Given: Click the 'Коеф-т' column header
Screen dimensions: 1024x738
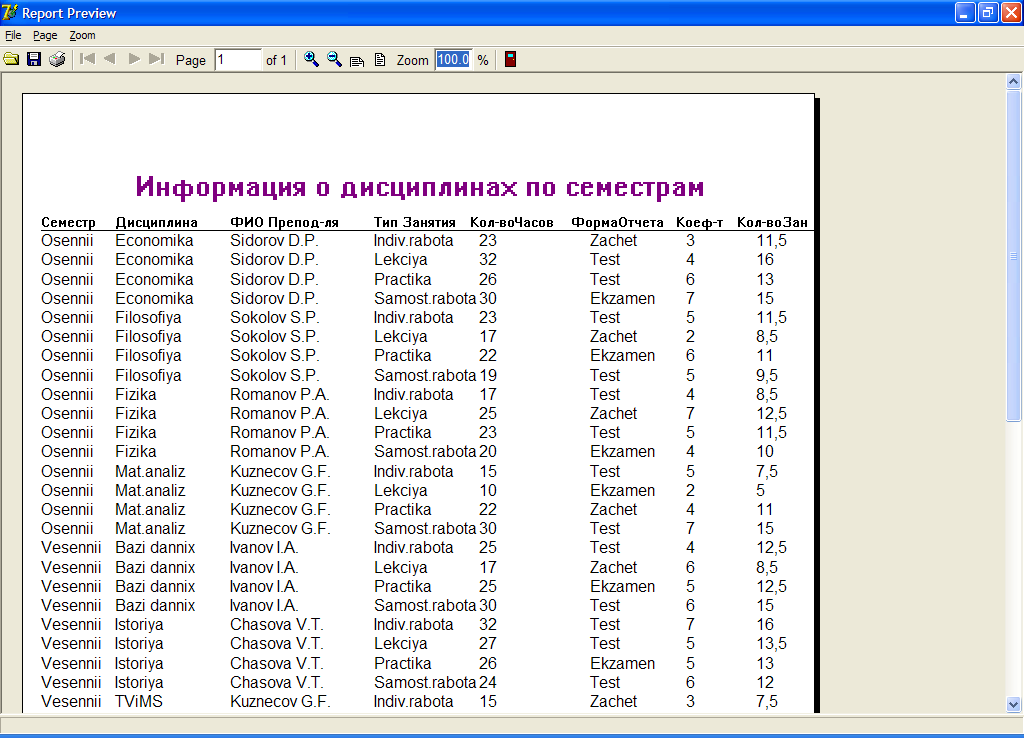Looking at the screenshot, I should click(x=699, y=223).
